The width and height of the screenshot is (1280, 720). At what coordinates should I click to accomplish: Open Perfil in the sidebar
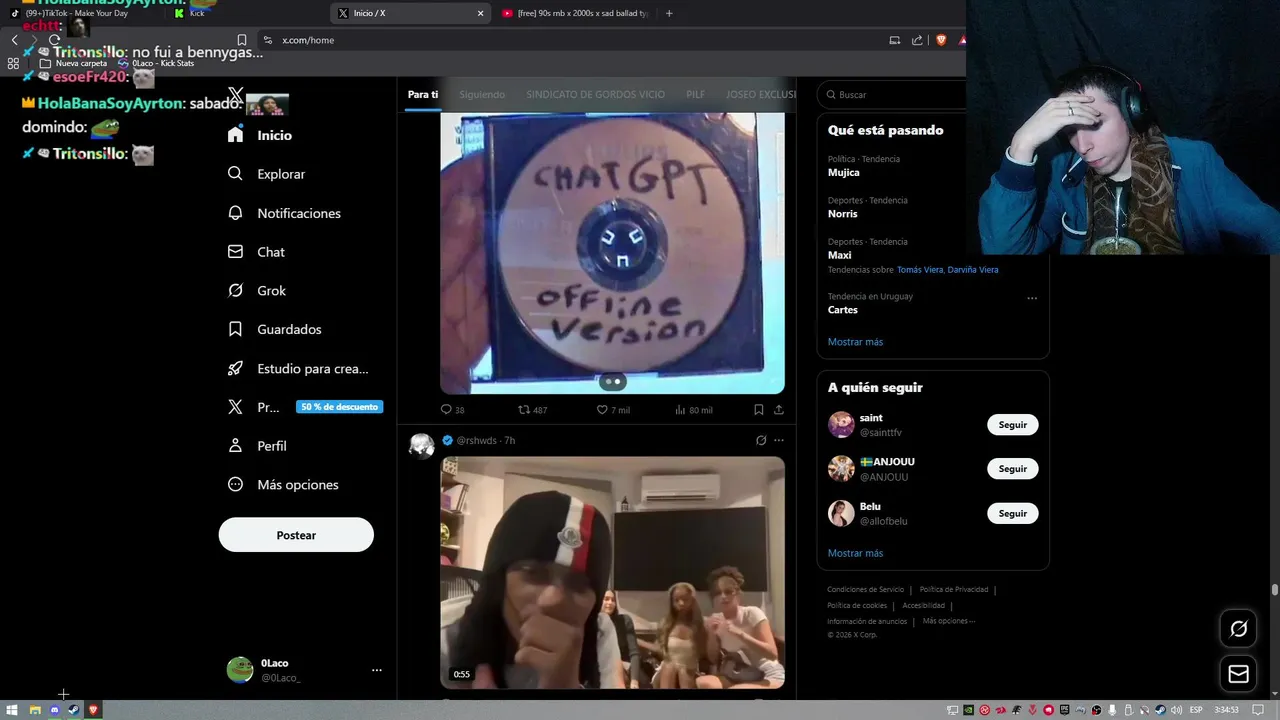[x=257, y=446]
